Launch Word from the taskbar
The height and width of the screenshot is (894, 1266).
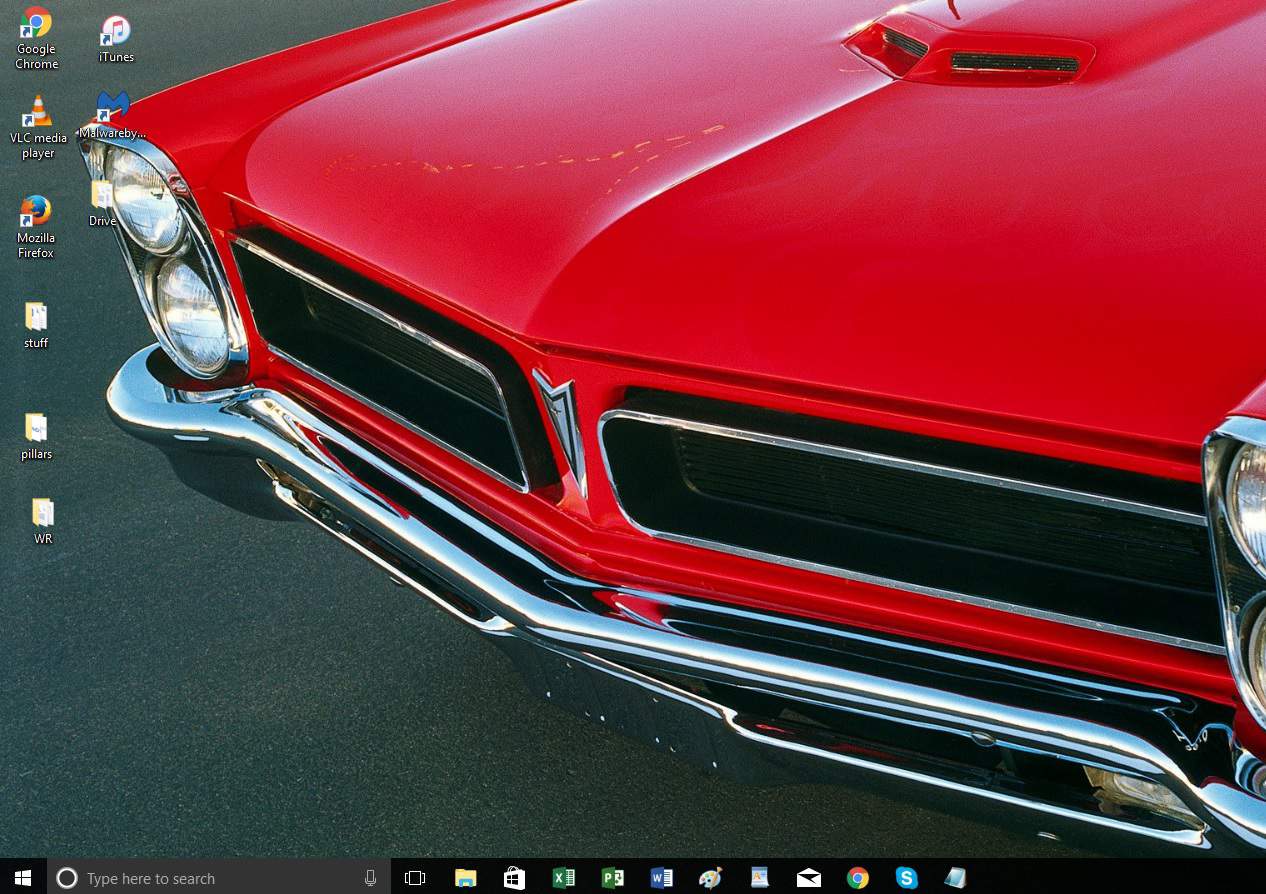tap(662, 877)
